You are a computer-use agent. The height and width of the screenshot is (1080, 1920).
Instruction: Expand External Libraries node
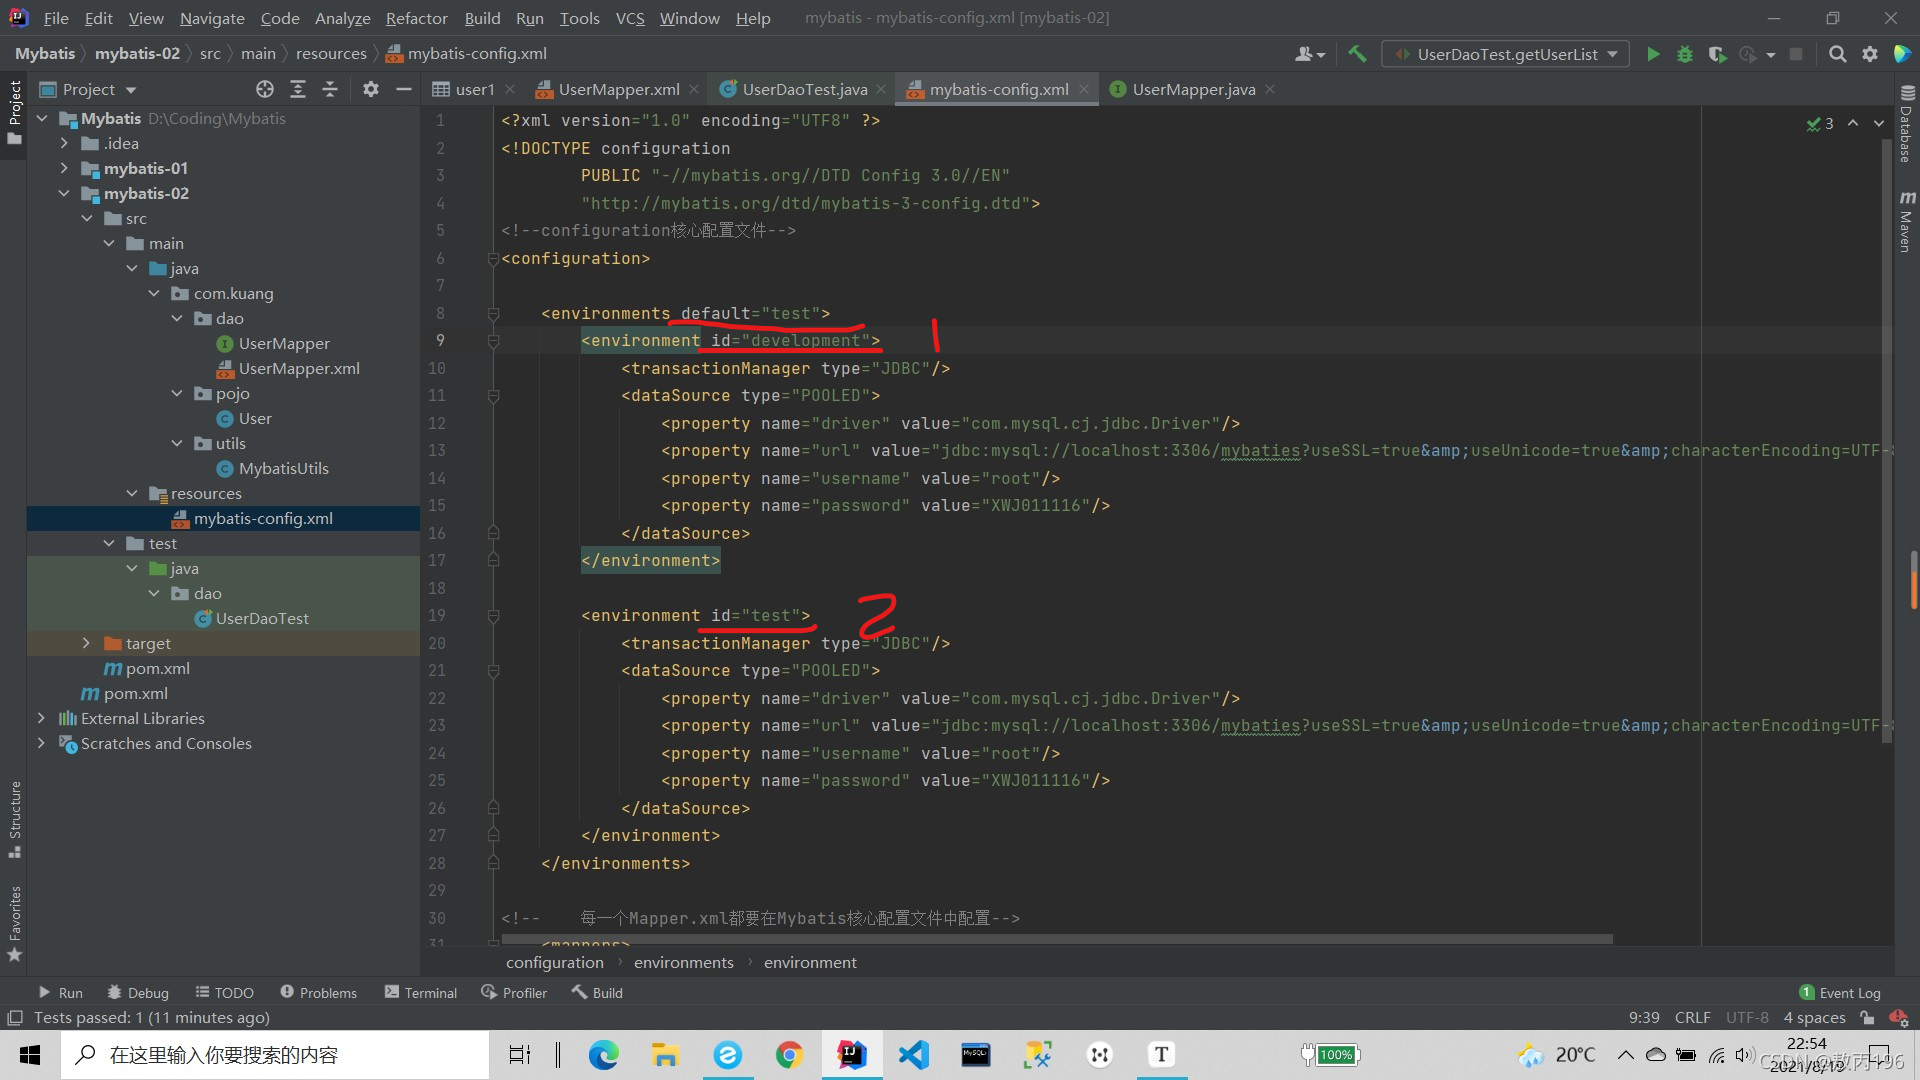click(41, 718)
